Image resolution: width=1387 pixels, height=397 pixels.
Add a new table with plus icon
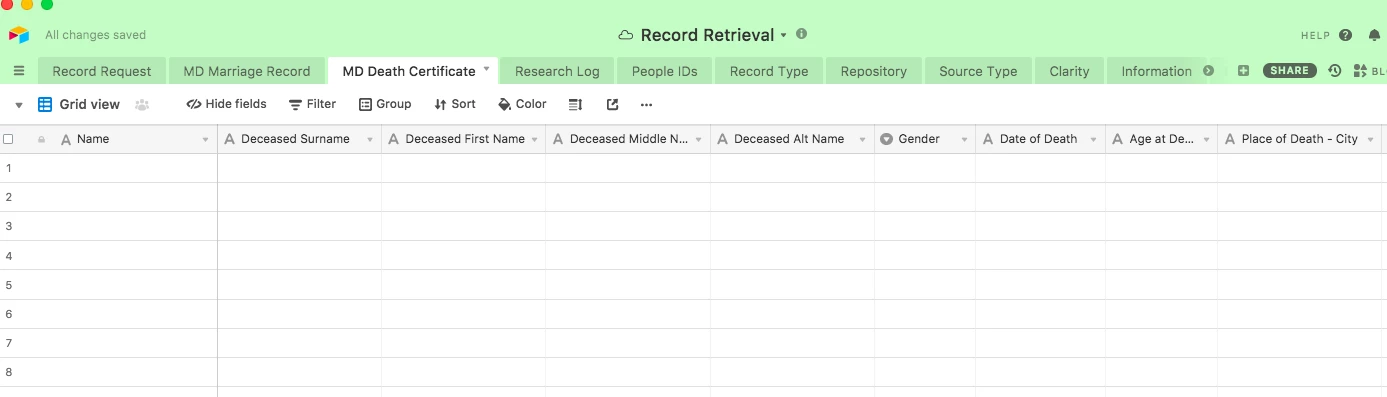point(1243,71)
